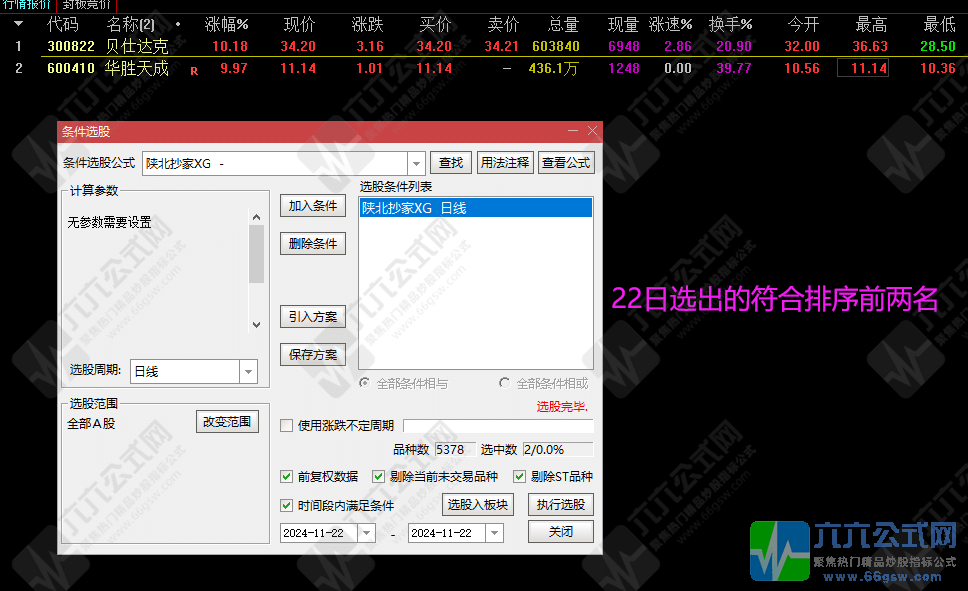The image size is (968, 591).
Task: Open the 查看公式 dialog
Action: pos(565,162)
